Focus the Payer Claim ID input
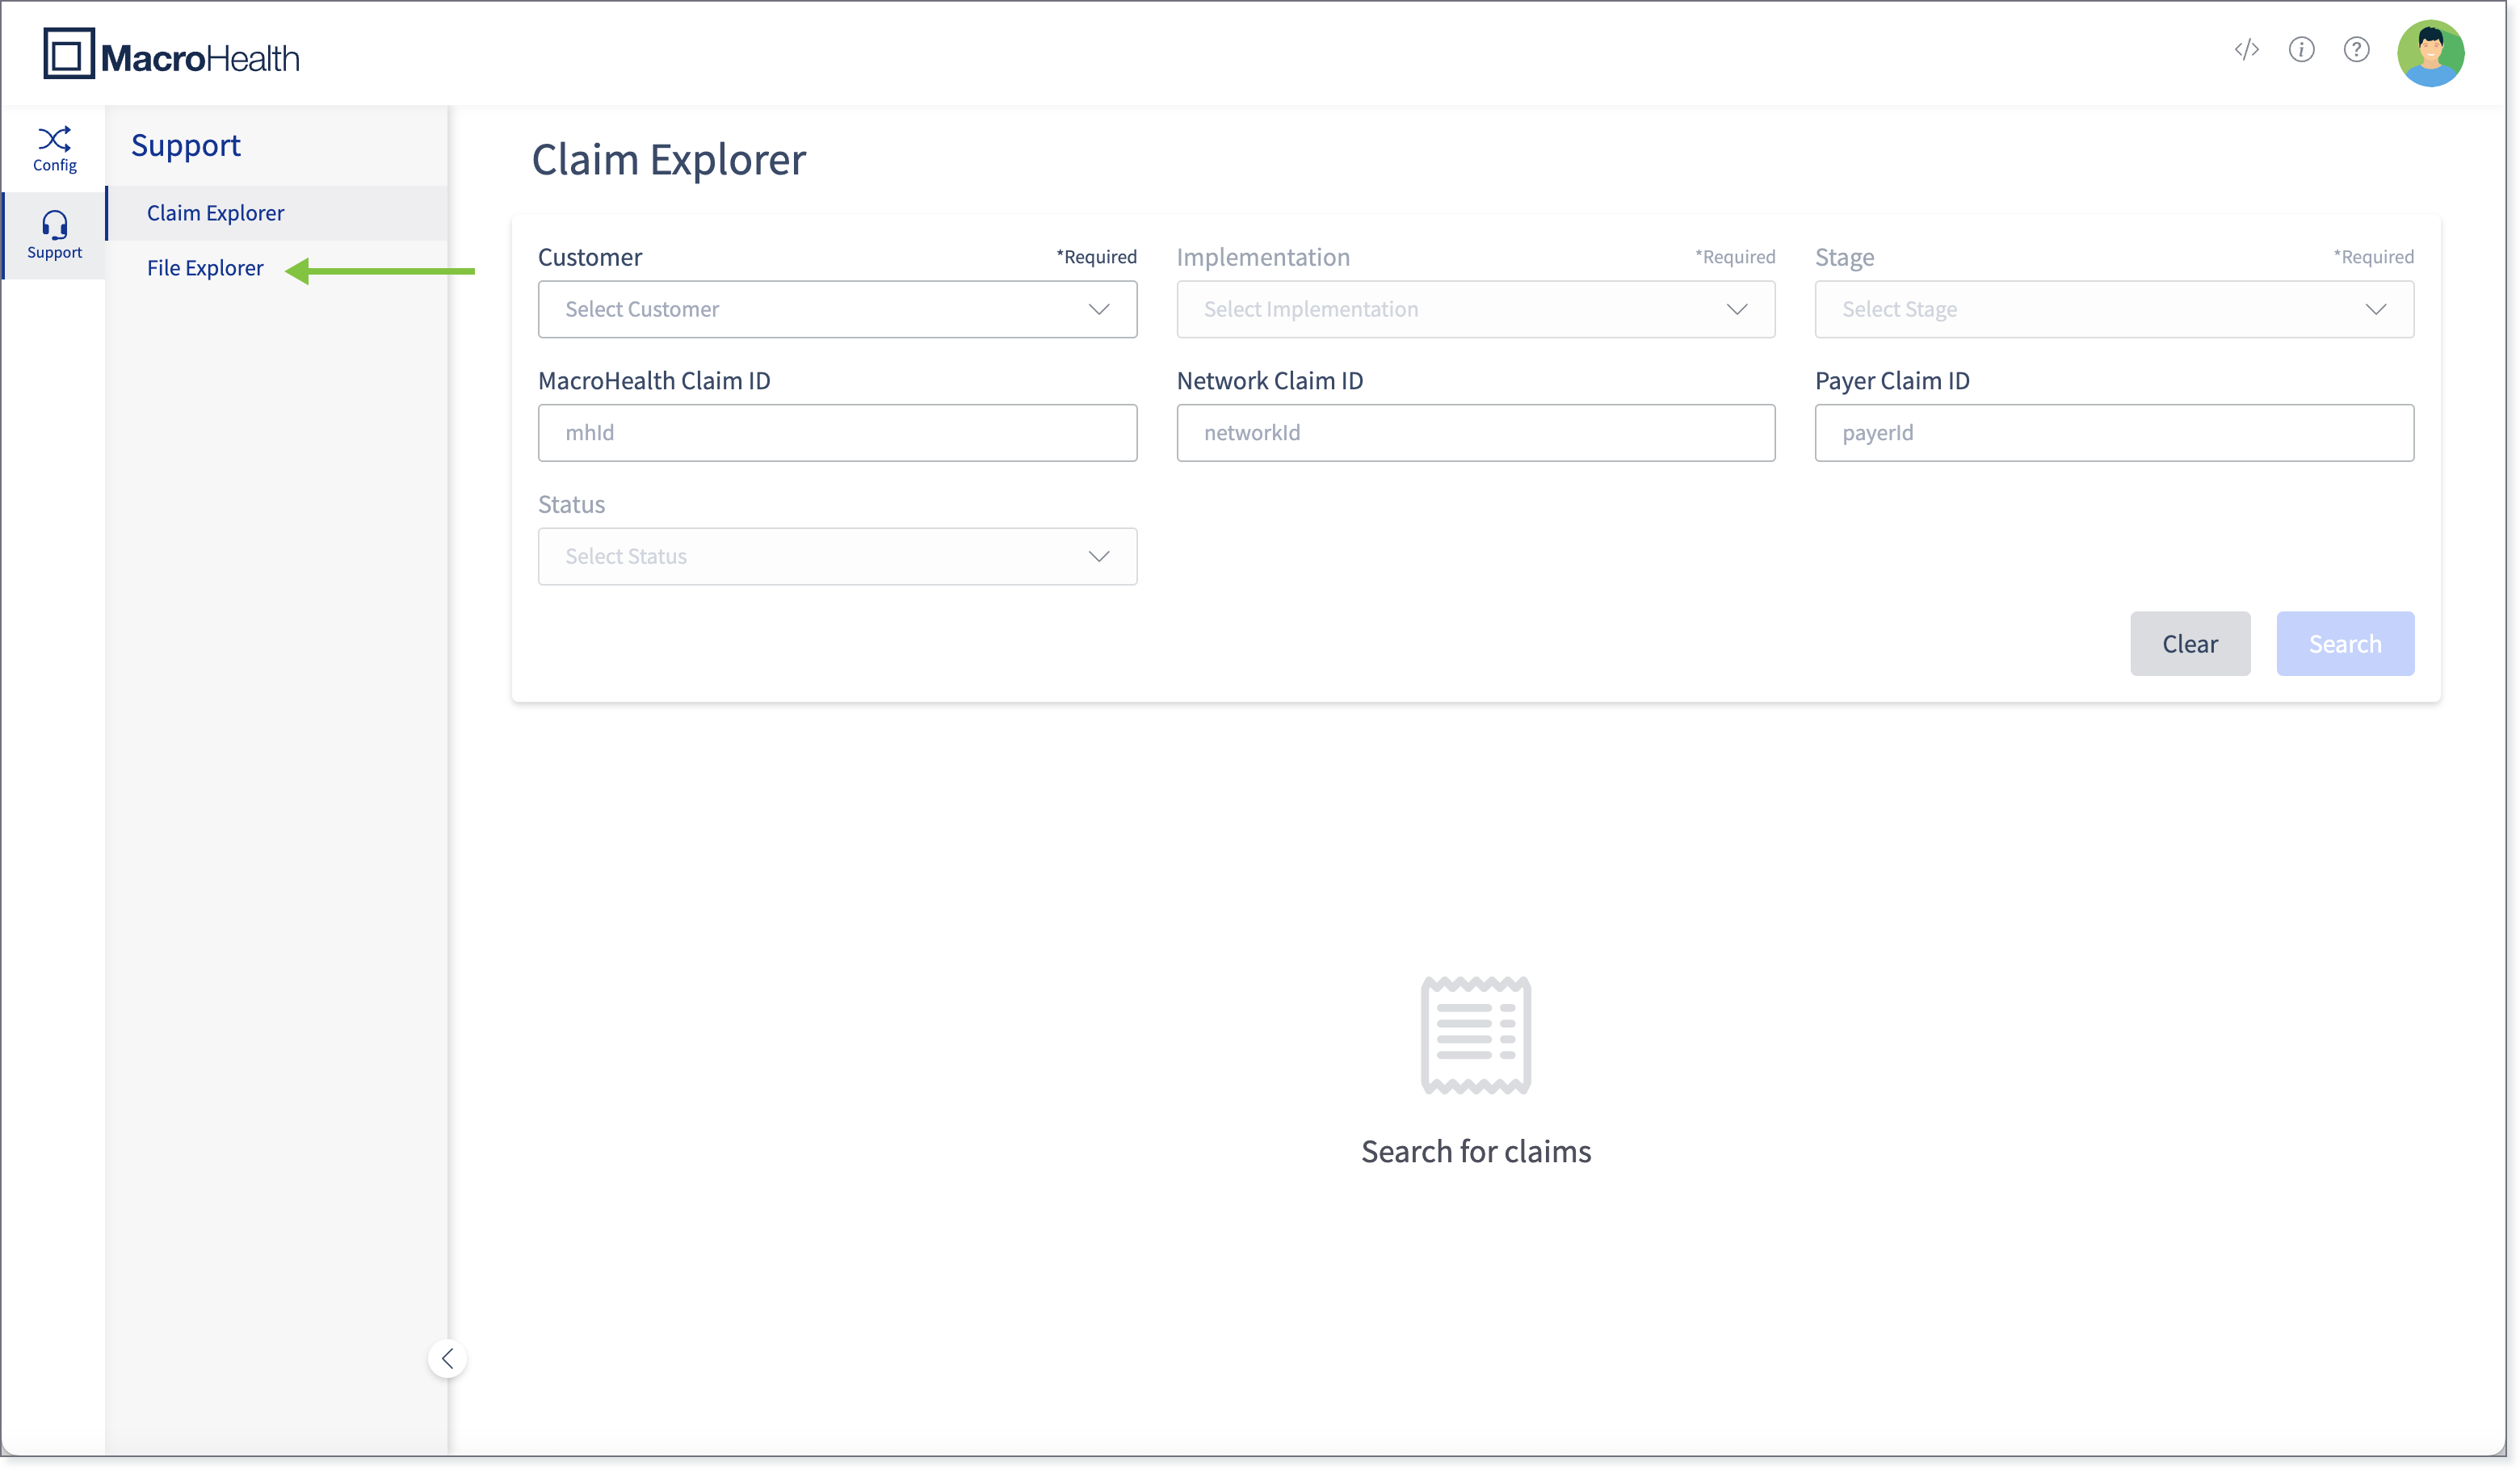The image size is (2520, 1470). point(2113,433)
